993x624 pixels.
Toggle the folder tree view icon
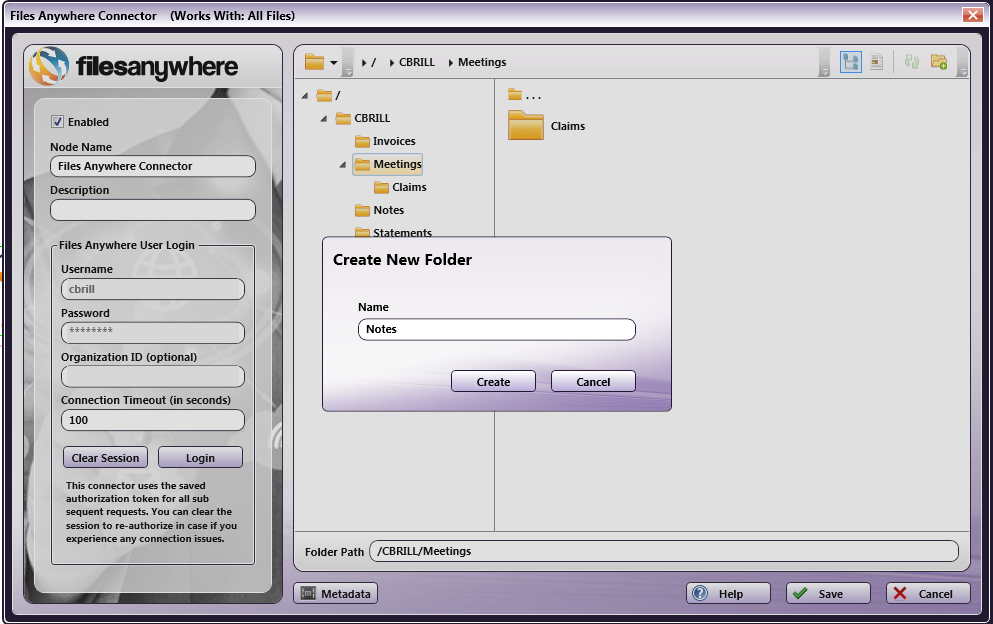(x=851, y=62)
